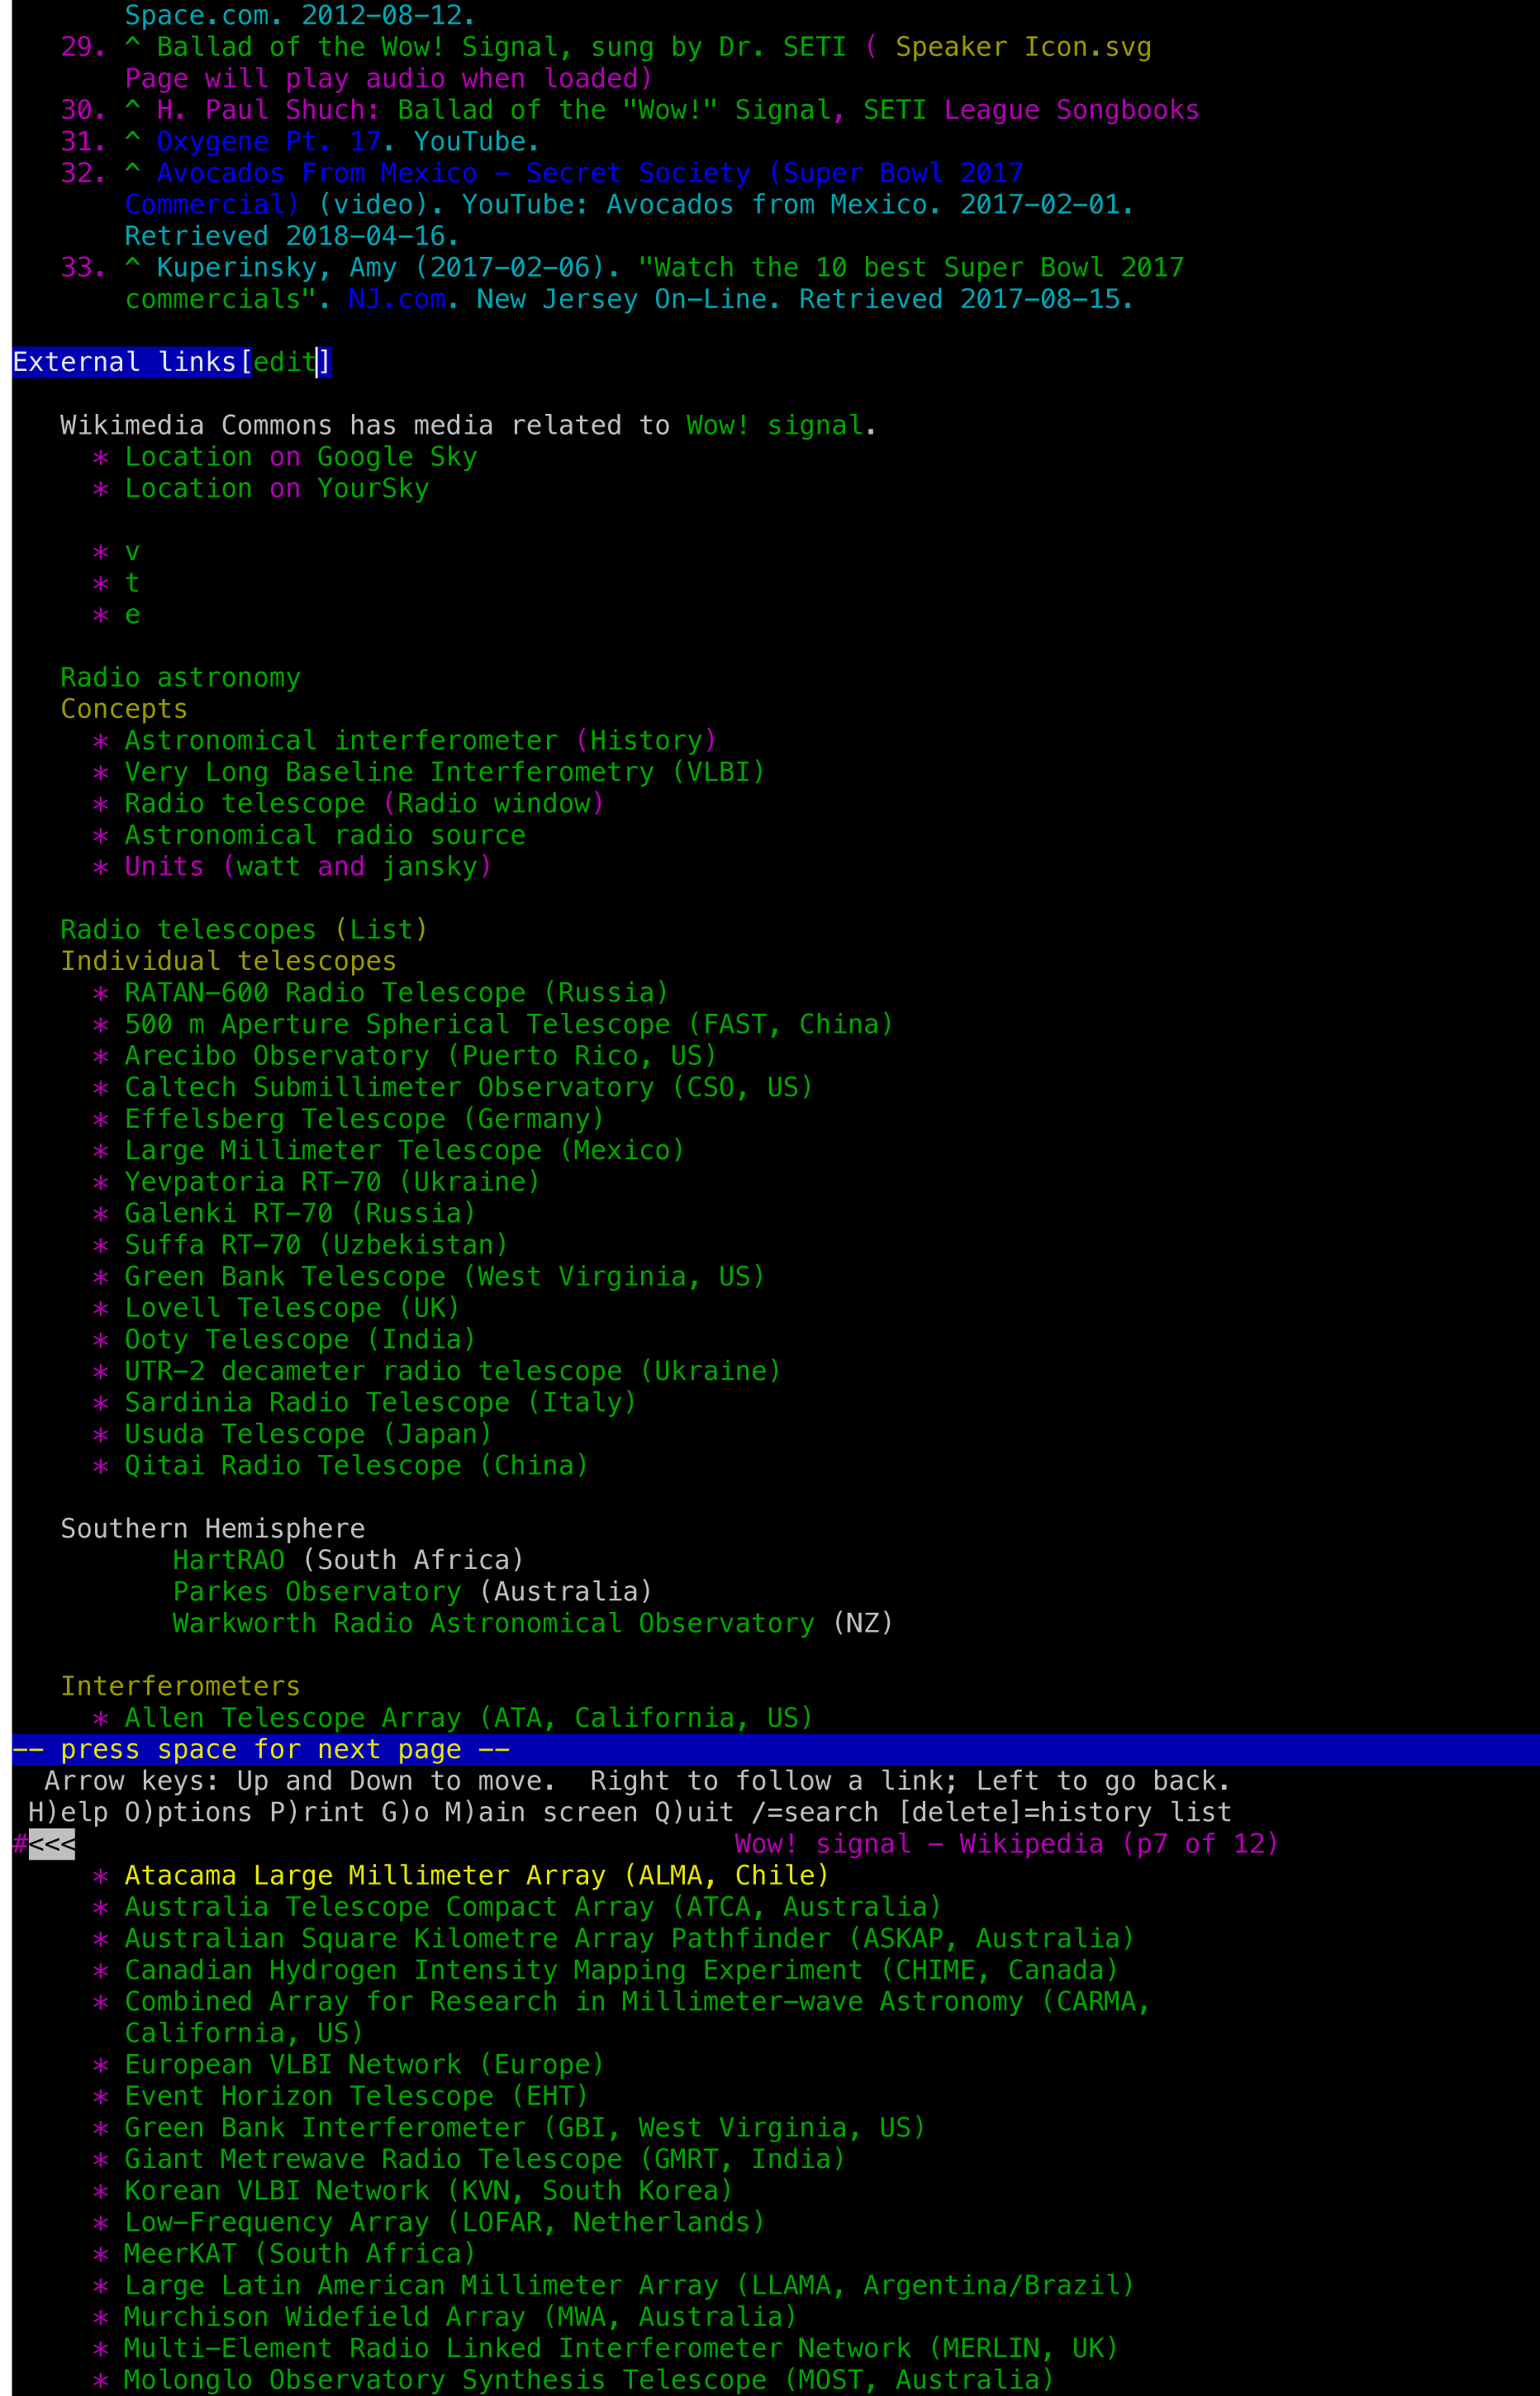Open the Radio telescopes heading link
Screen dimensions: 1540x2396
point(188,930)
